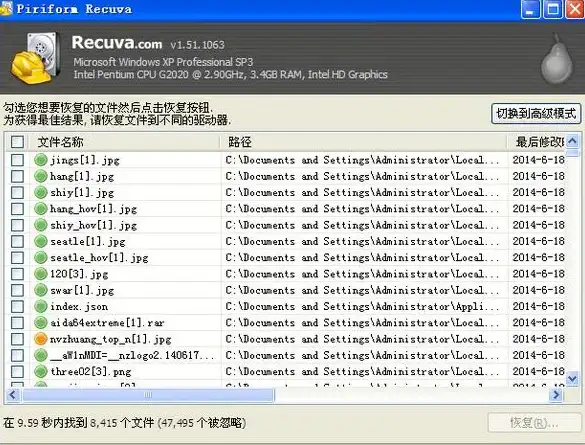Click the green status dot for swar[1].jpg
The image size is (585, 445).
pyautogui.click(x=41, y=290)
